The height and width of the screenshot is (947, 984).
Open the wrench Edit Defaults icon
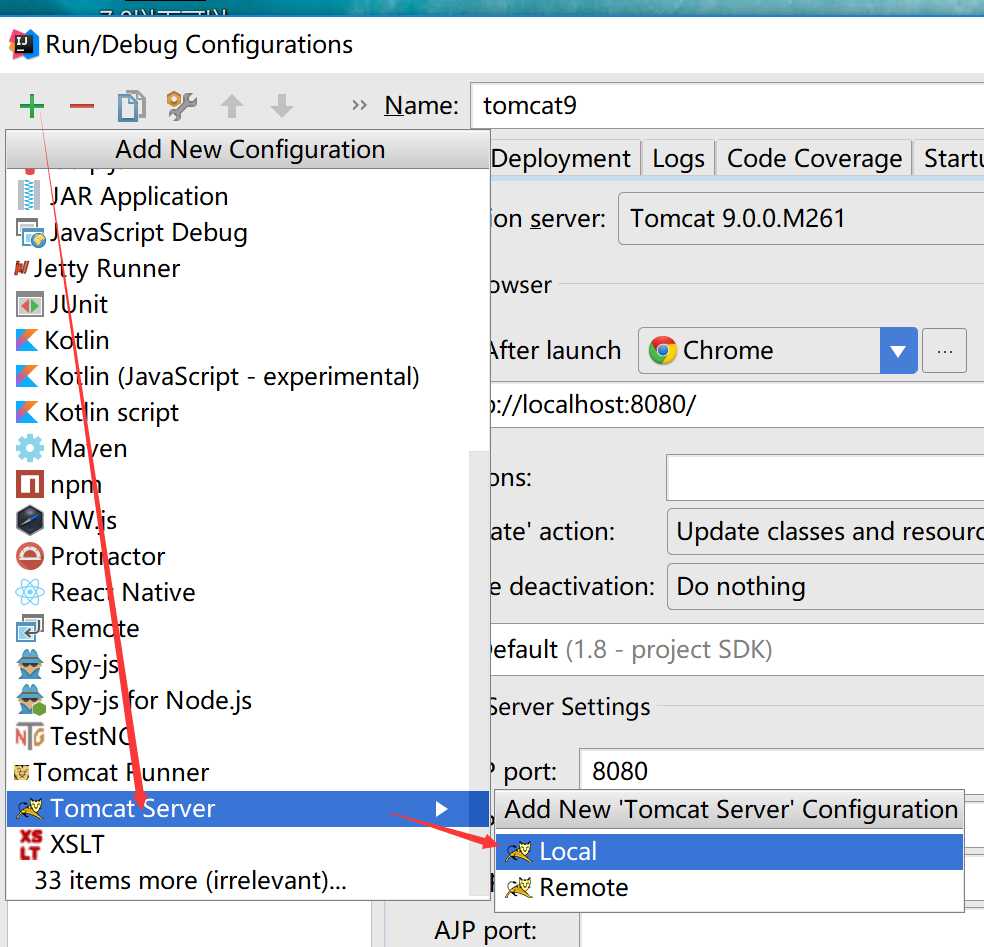pos(182,105)
